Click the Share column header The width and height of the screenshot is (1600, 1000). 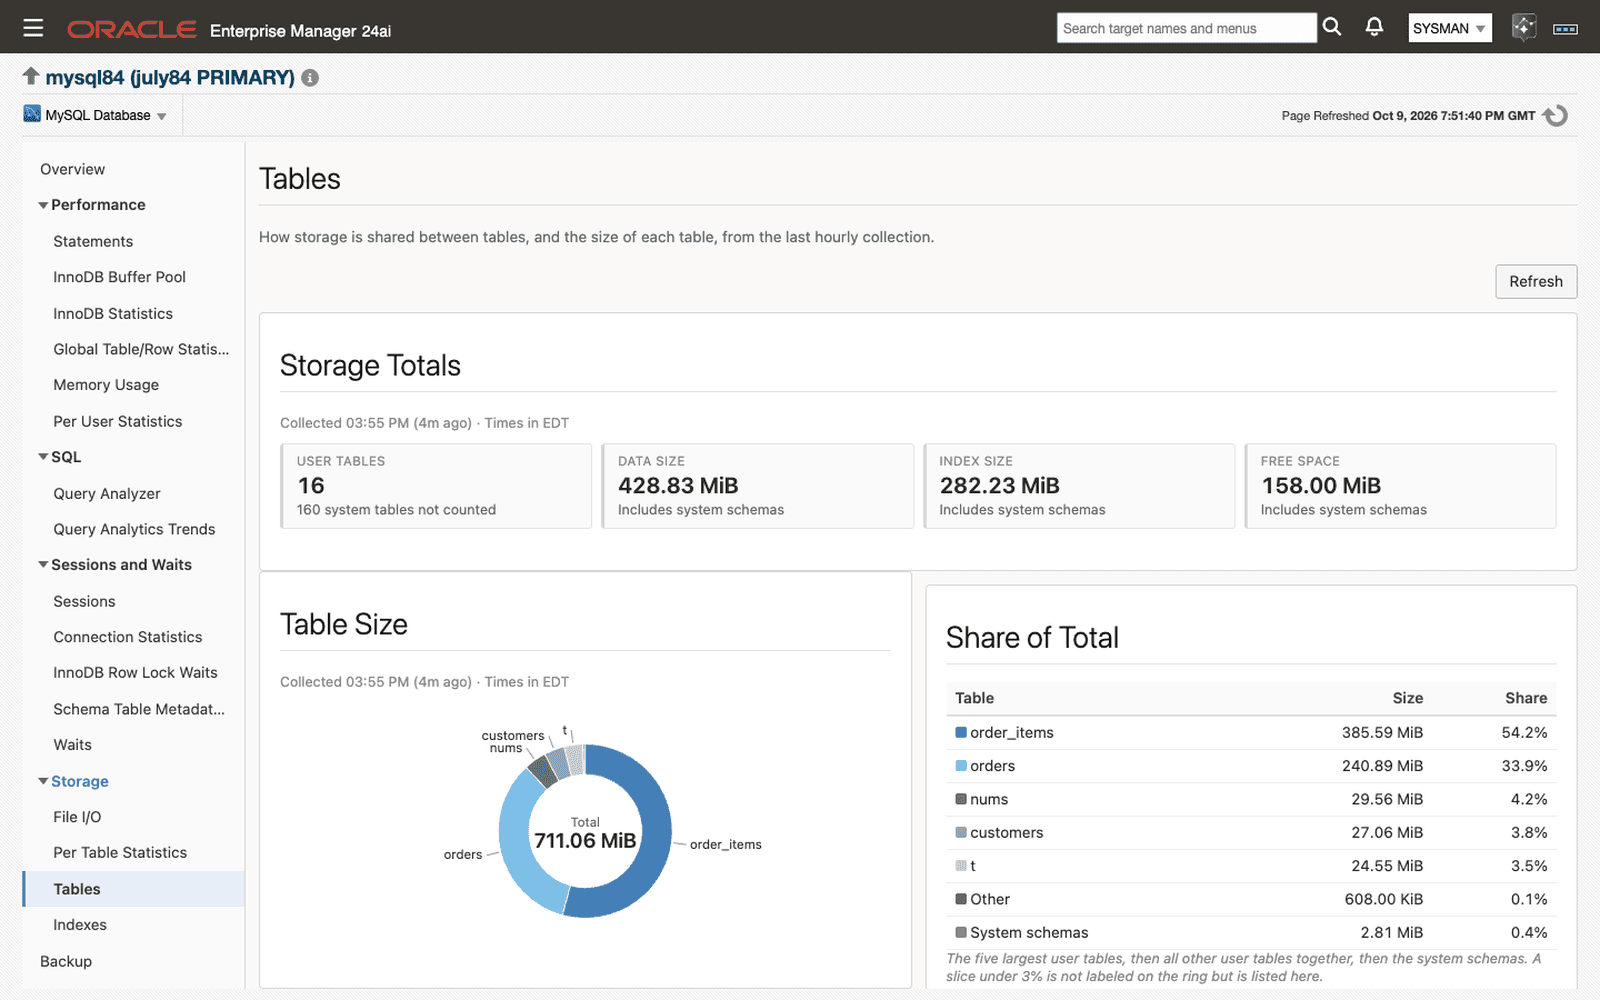(x=1526, y=698)
